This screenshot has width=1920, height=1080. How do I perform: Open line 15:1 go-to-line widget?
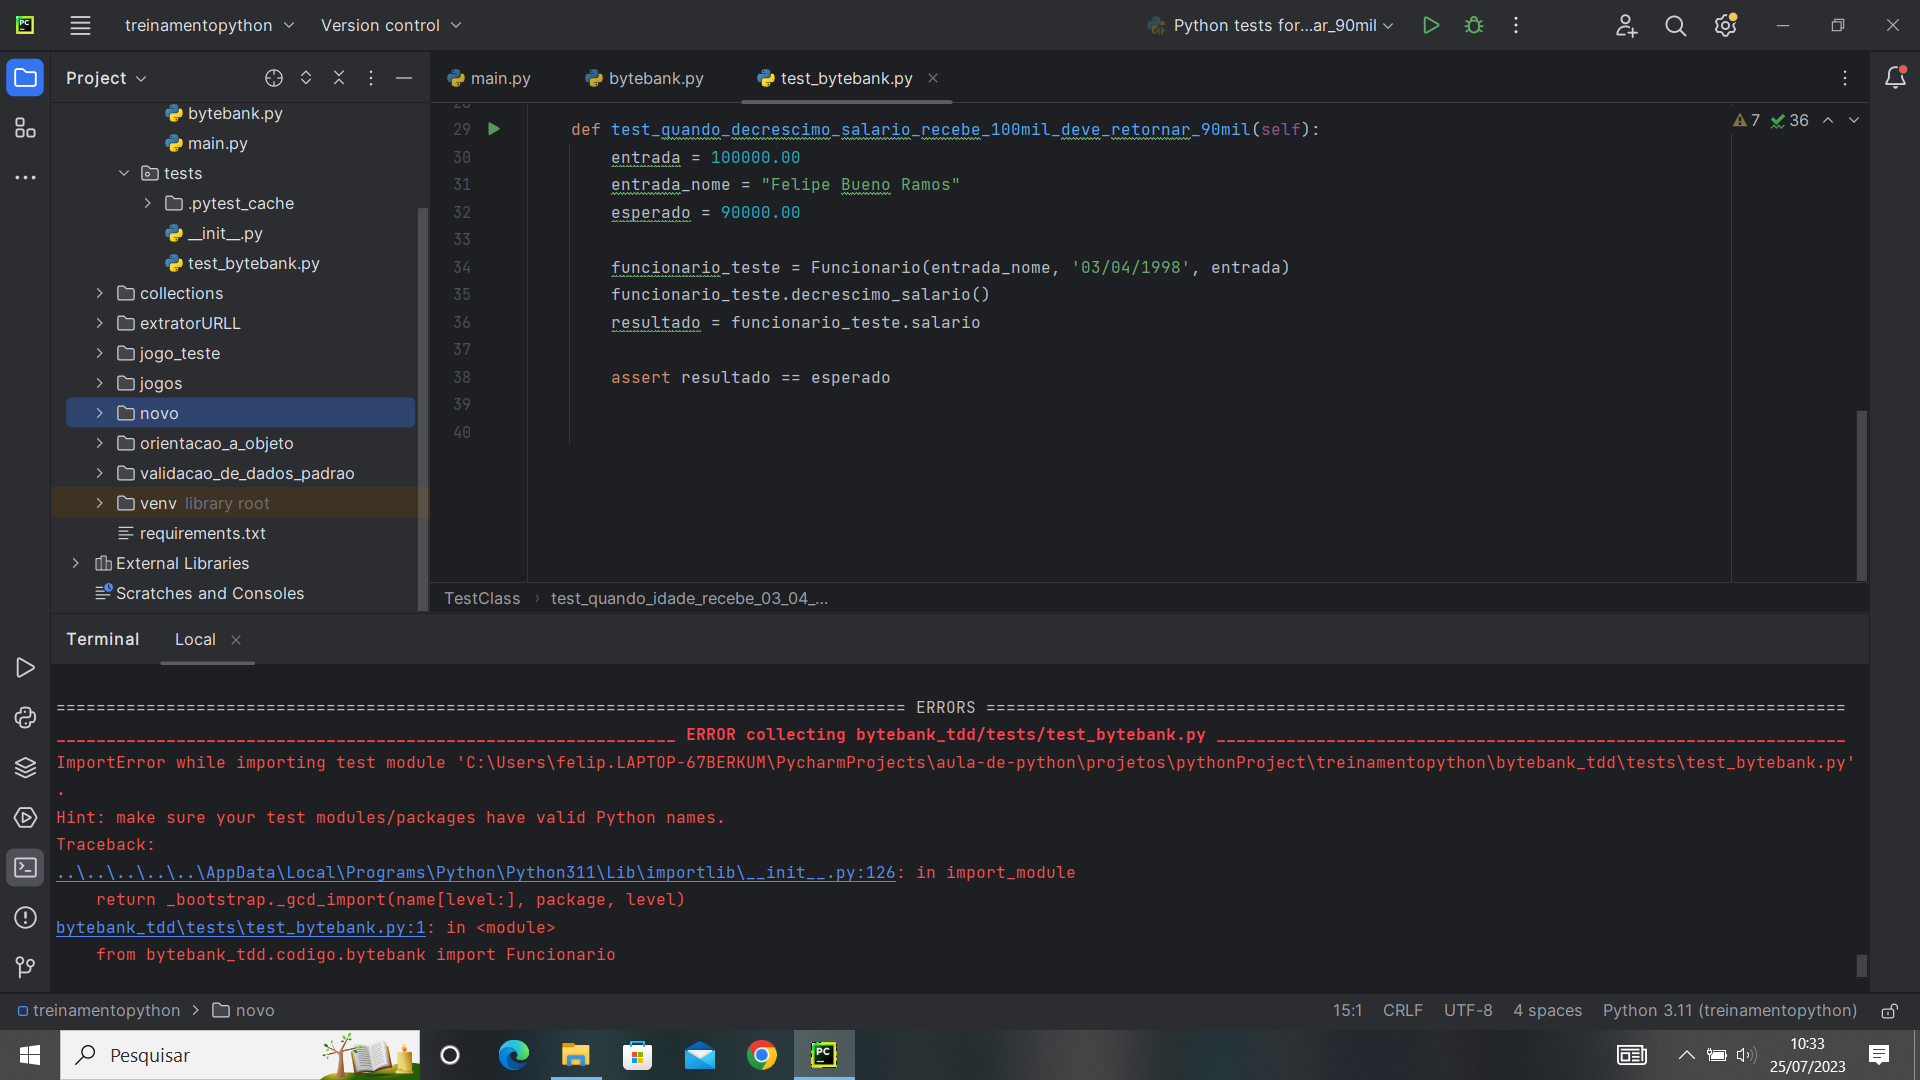1348,1011
